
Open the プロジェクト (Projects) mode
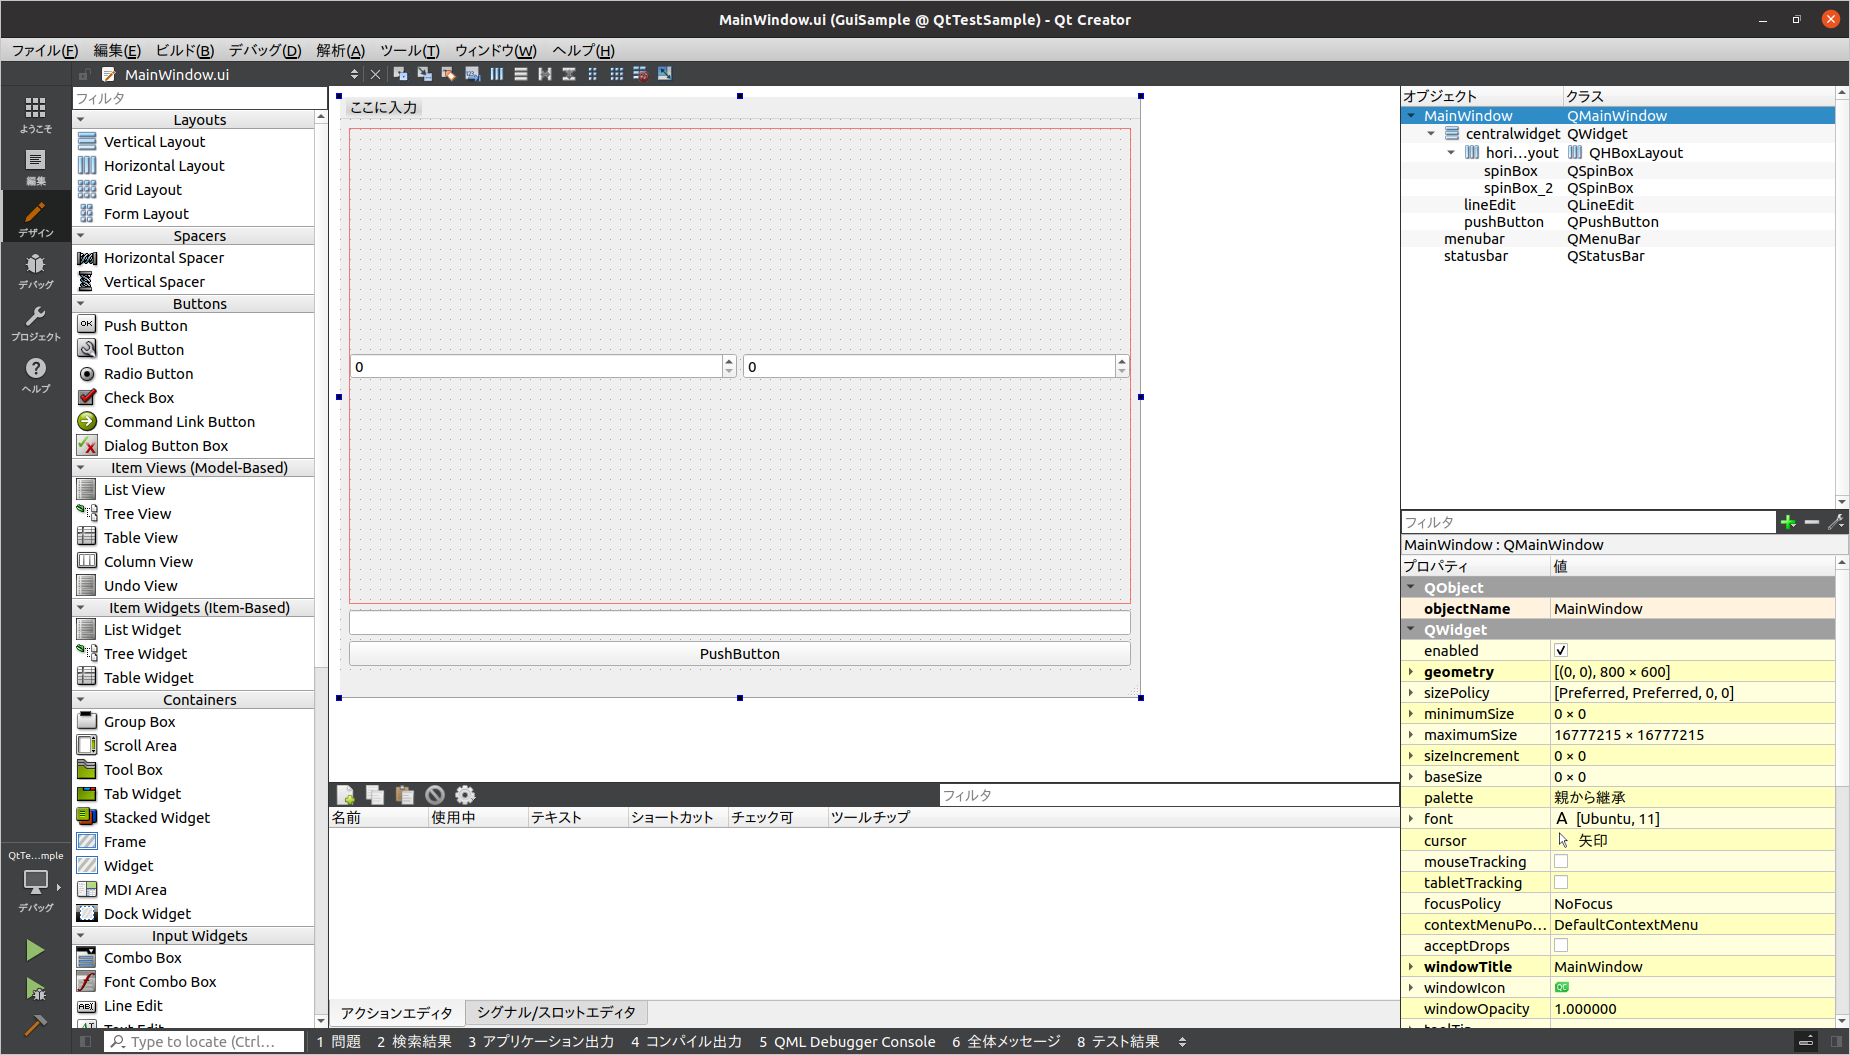(x=36, y=322)
